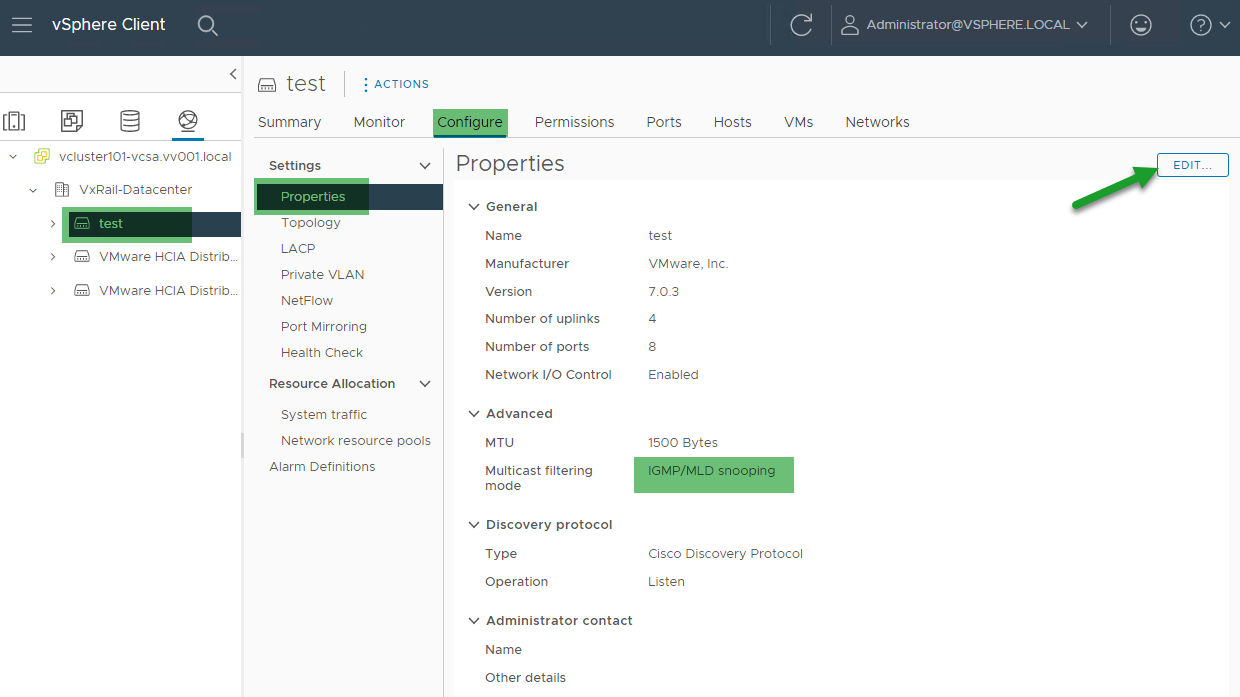This screenshot has height=697, width=1240.
Task: Open the Hosts tab
Action: click(x=732, y=122)
